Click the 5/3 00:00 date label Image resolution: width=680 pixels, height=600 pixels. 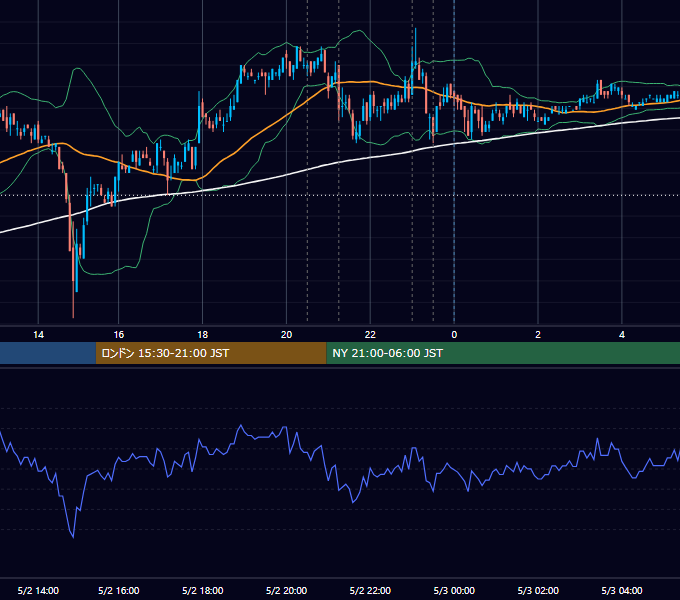point(454,590)
